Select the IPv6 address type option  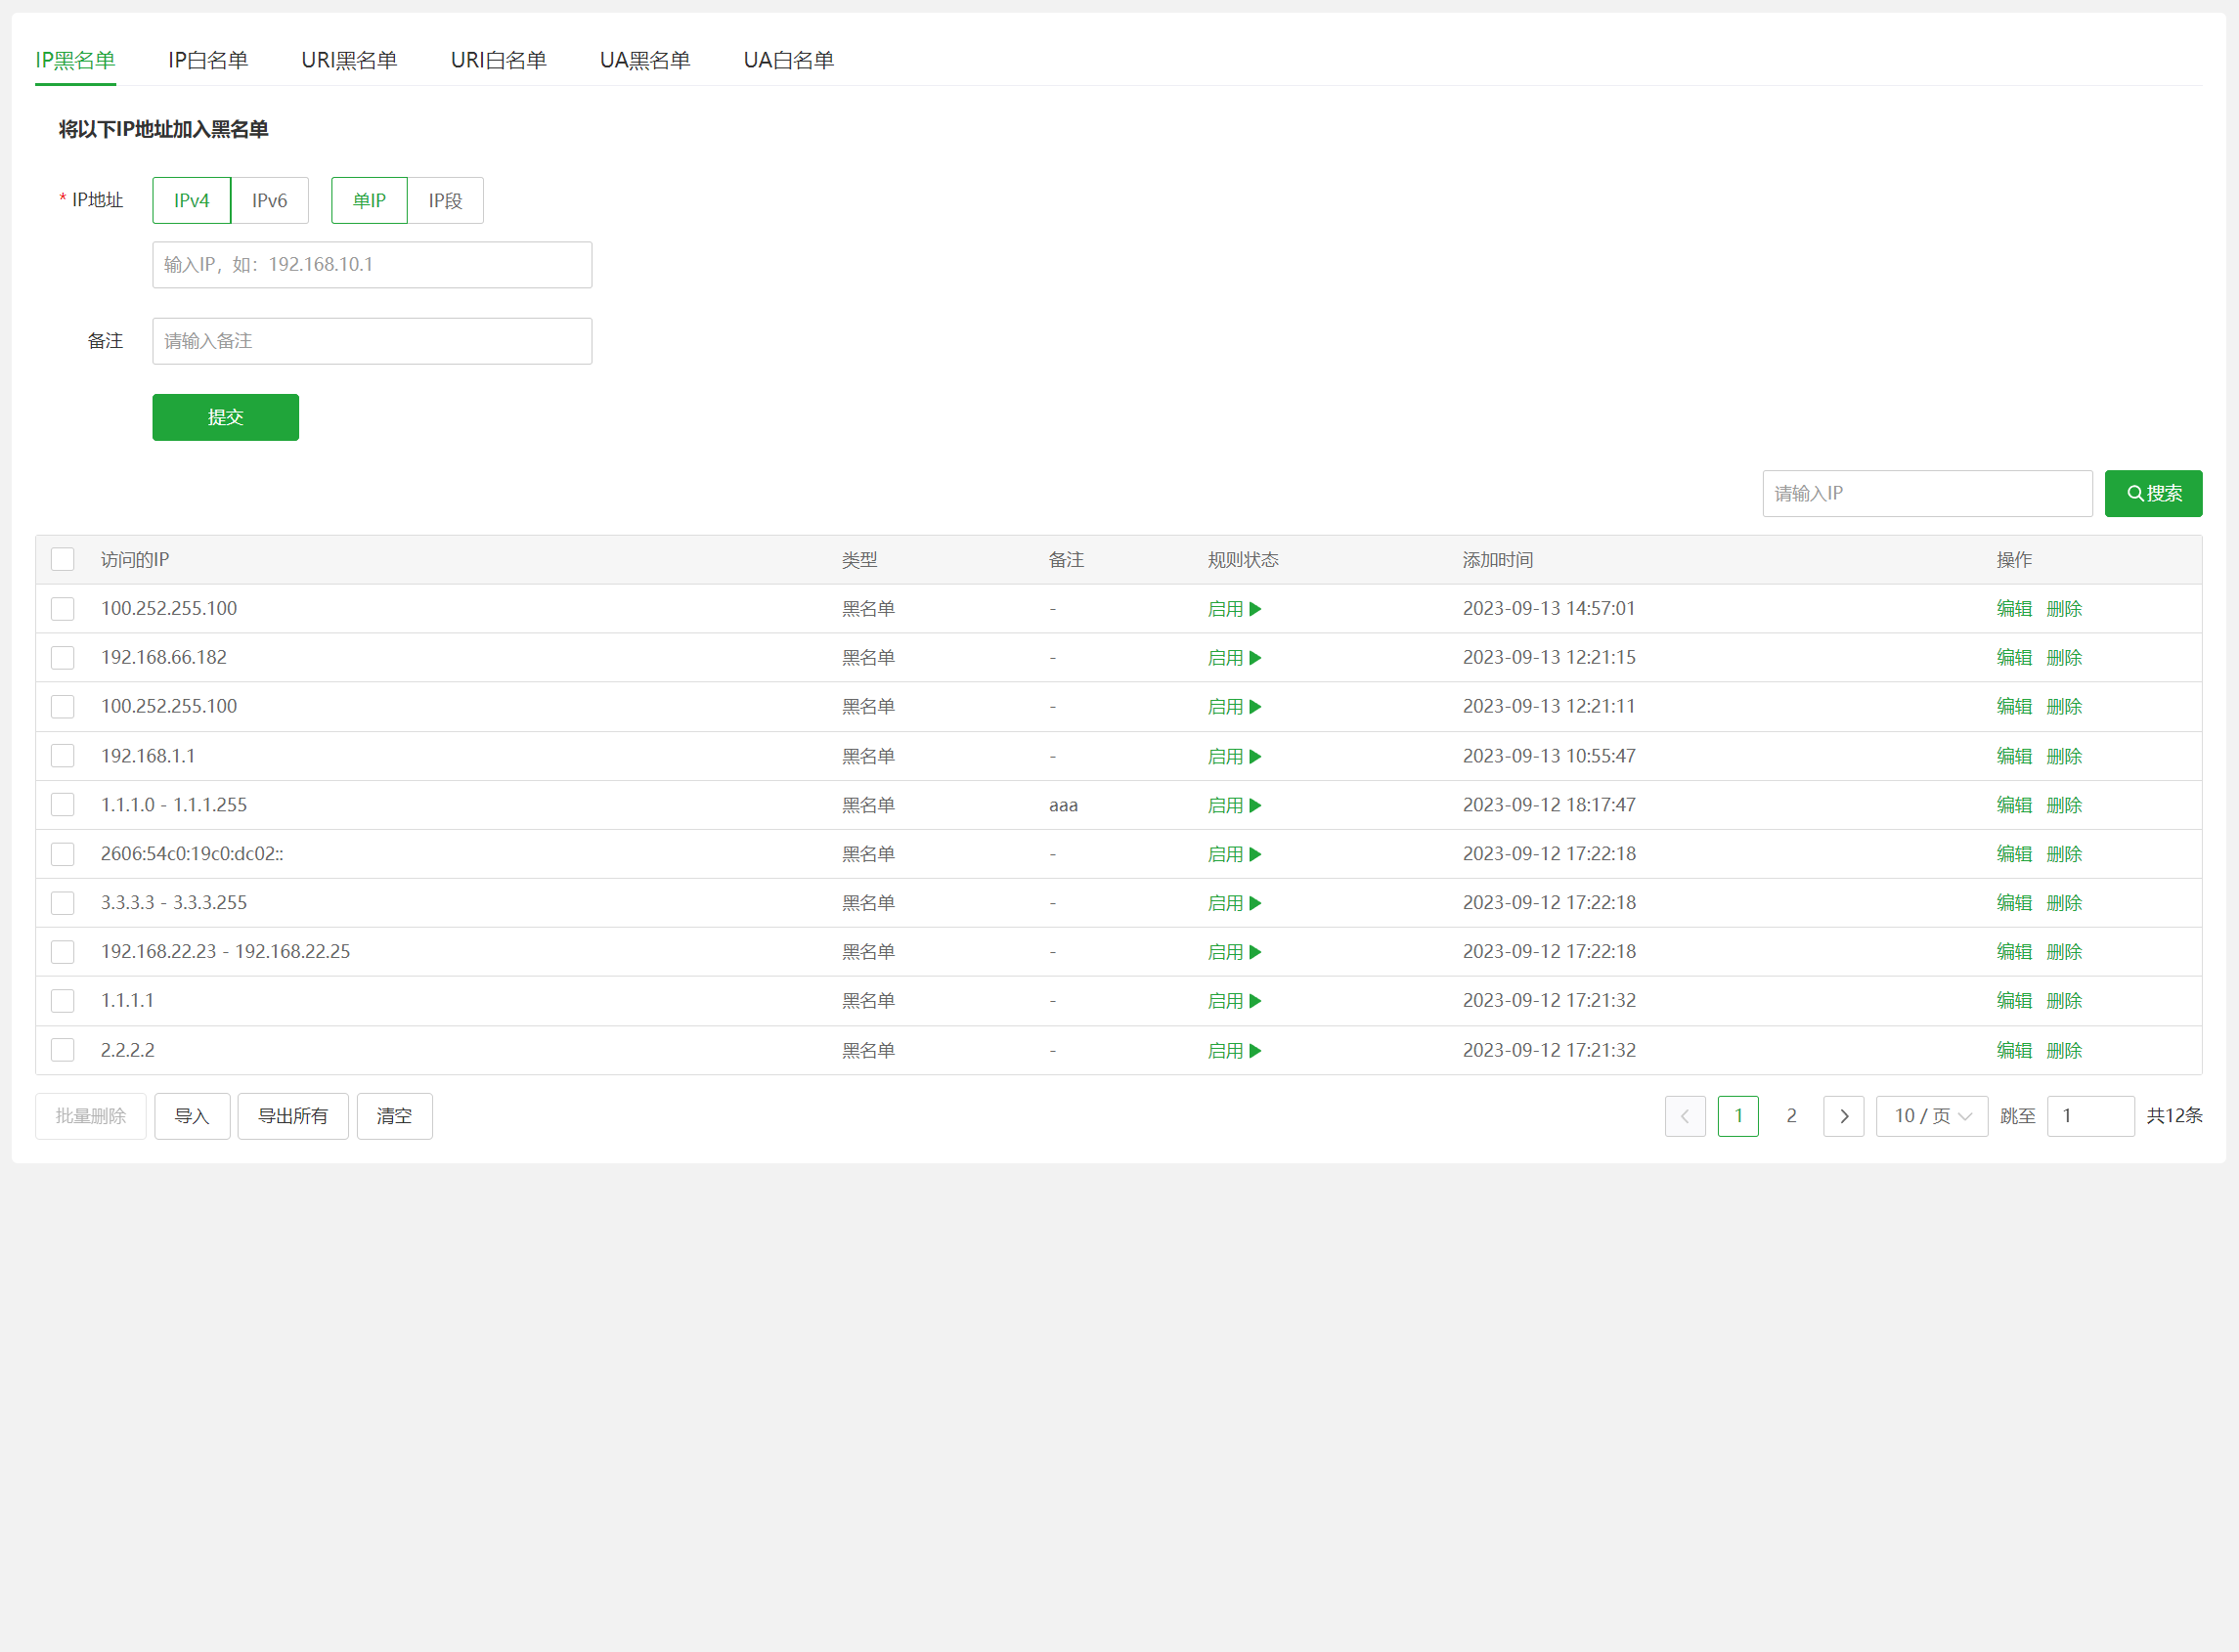point(269,200)
